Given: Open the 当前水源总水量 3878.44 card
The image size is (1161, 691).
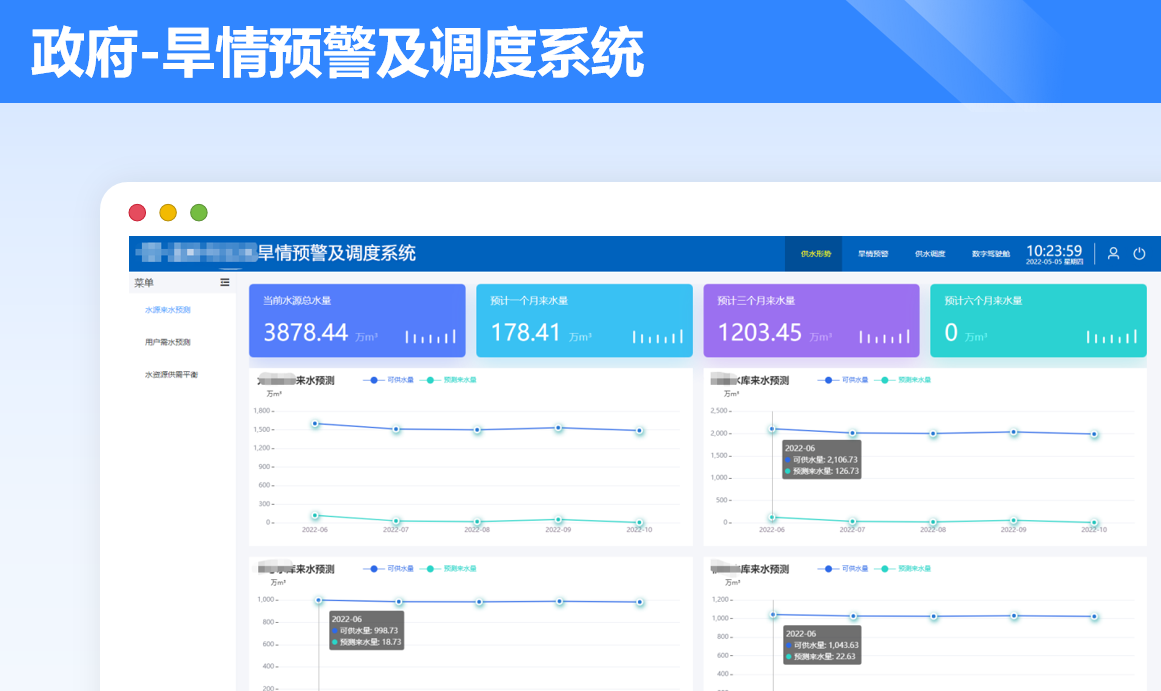Looking at the screenshot, I should coord(357,321).
